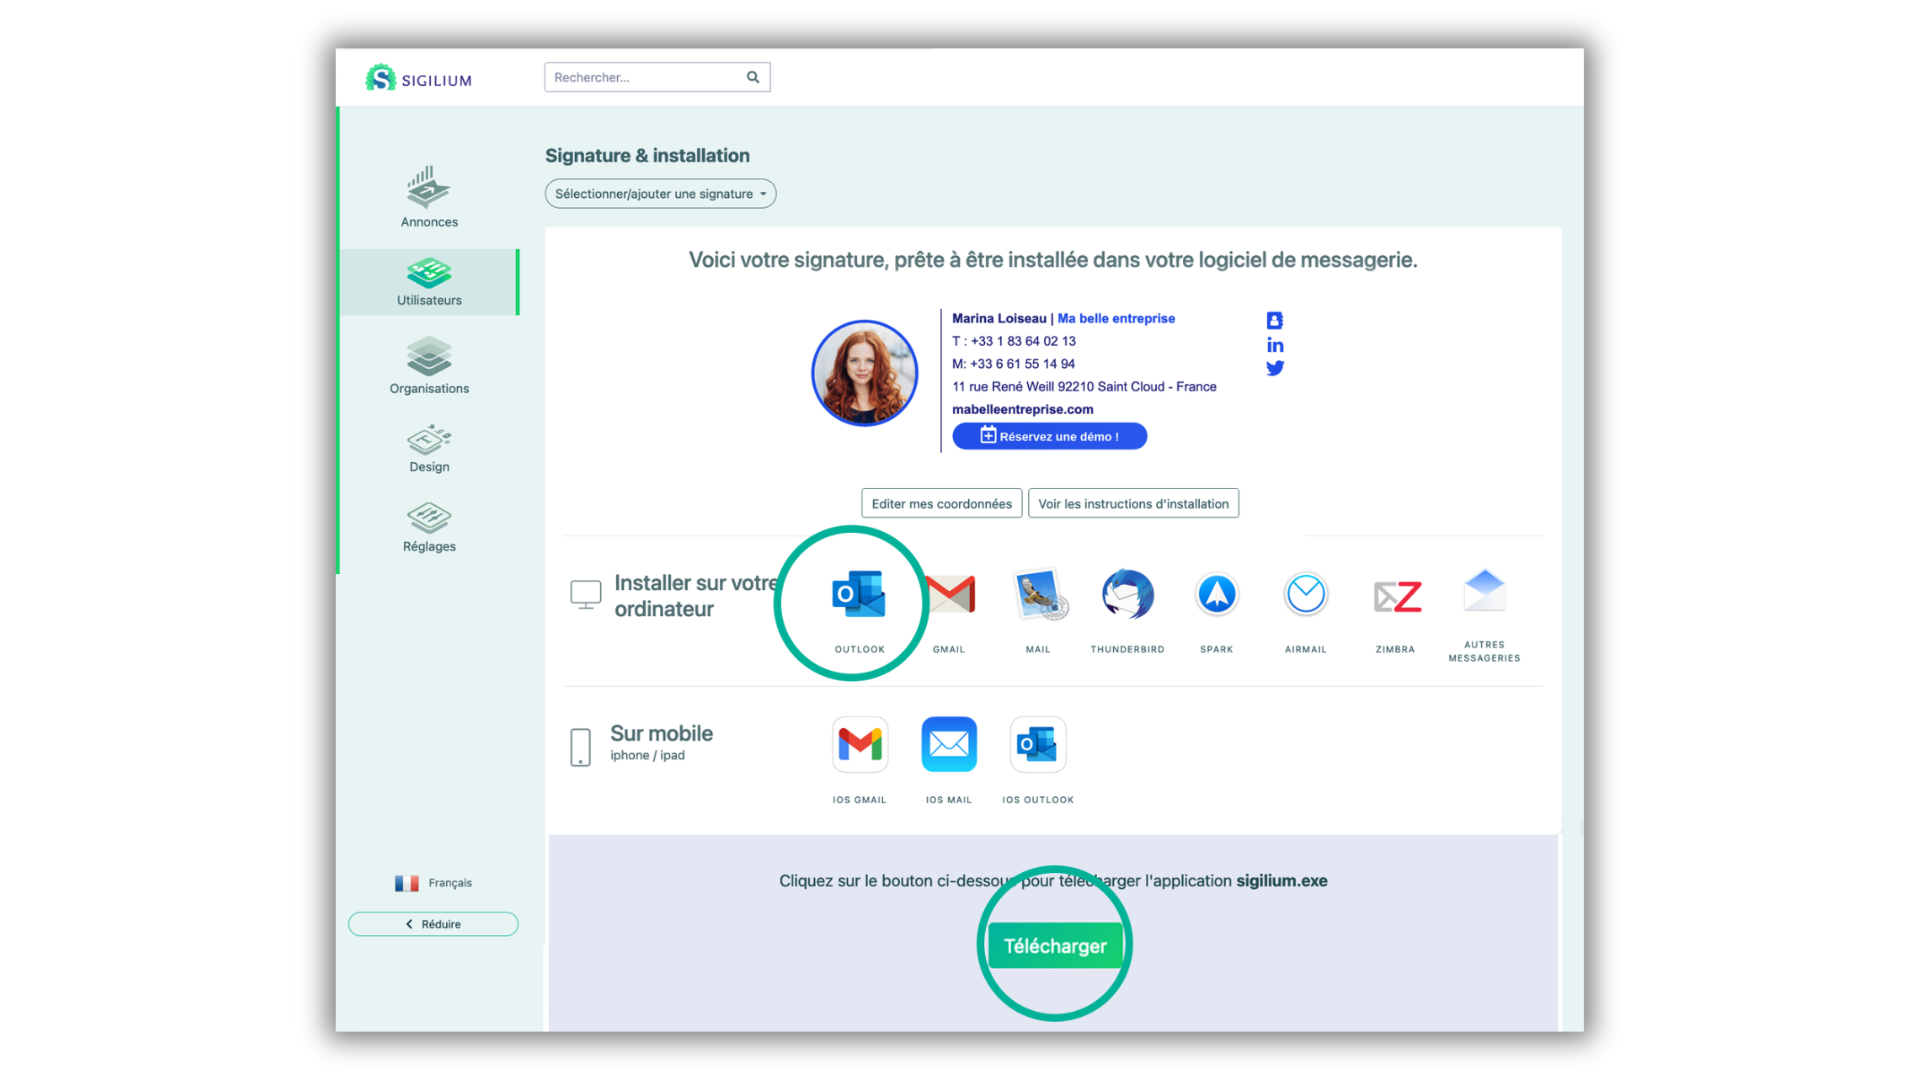Choose the Spark mail client icon
This screenshot has height=1080, width=1920.
tap(1216, 595)
